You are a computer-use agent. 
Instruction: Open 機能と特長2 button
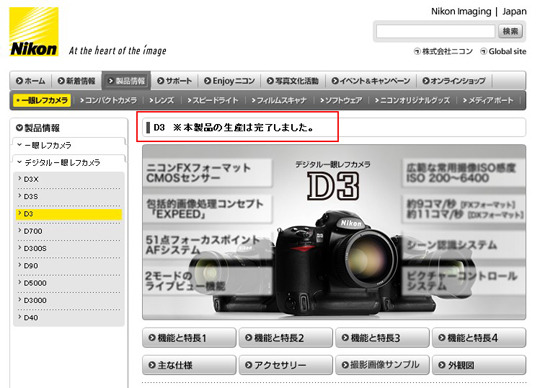[285, 338]
